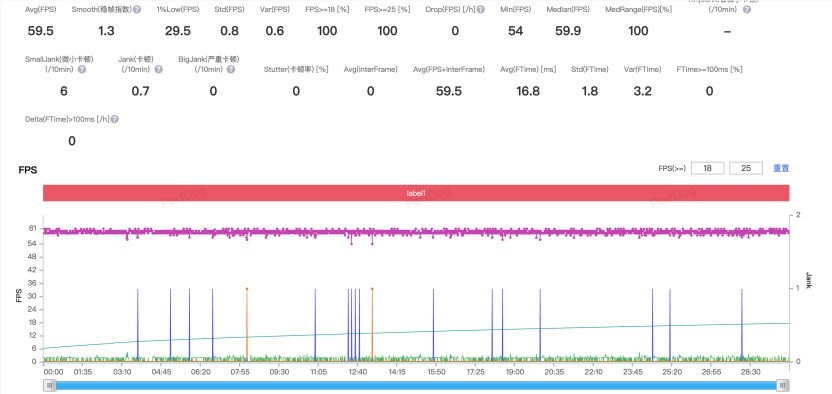
Task: Select the Var(FPS) value 0.6
Action: coord(275,31)
